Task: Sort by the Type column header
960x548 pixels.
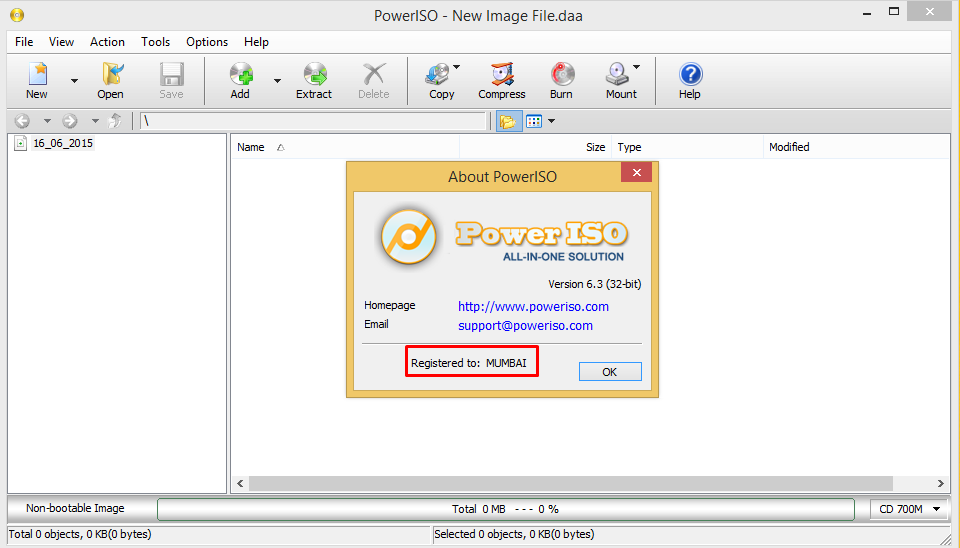Action: pos(688,147)
